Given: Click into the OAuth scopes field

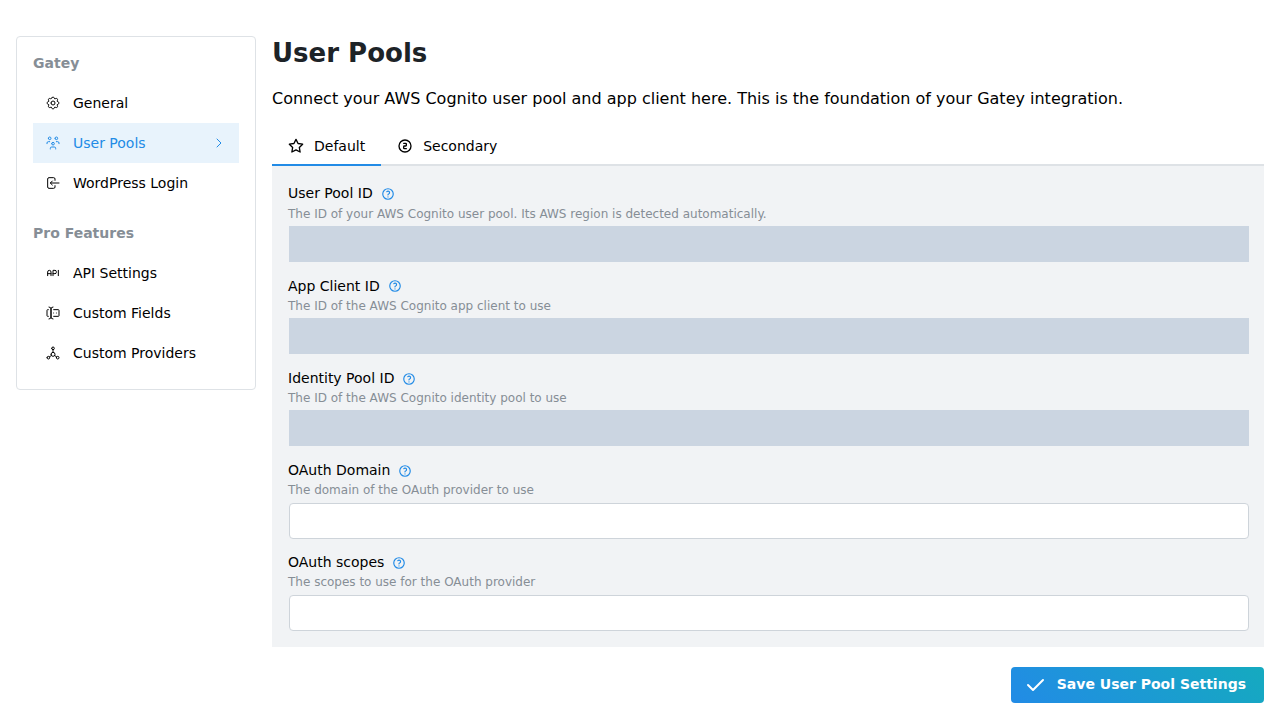Looking at the screenshot, I should click(768, 613).
